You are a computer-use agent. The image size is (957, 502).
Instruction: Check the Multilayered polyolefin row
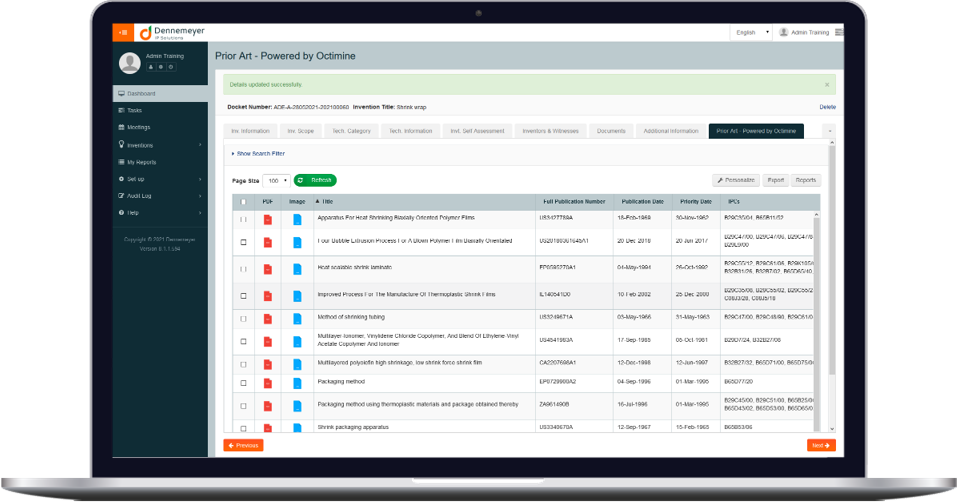click(244, 364)
